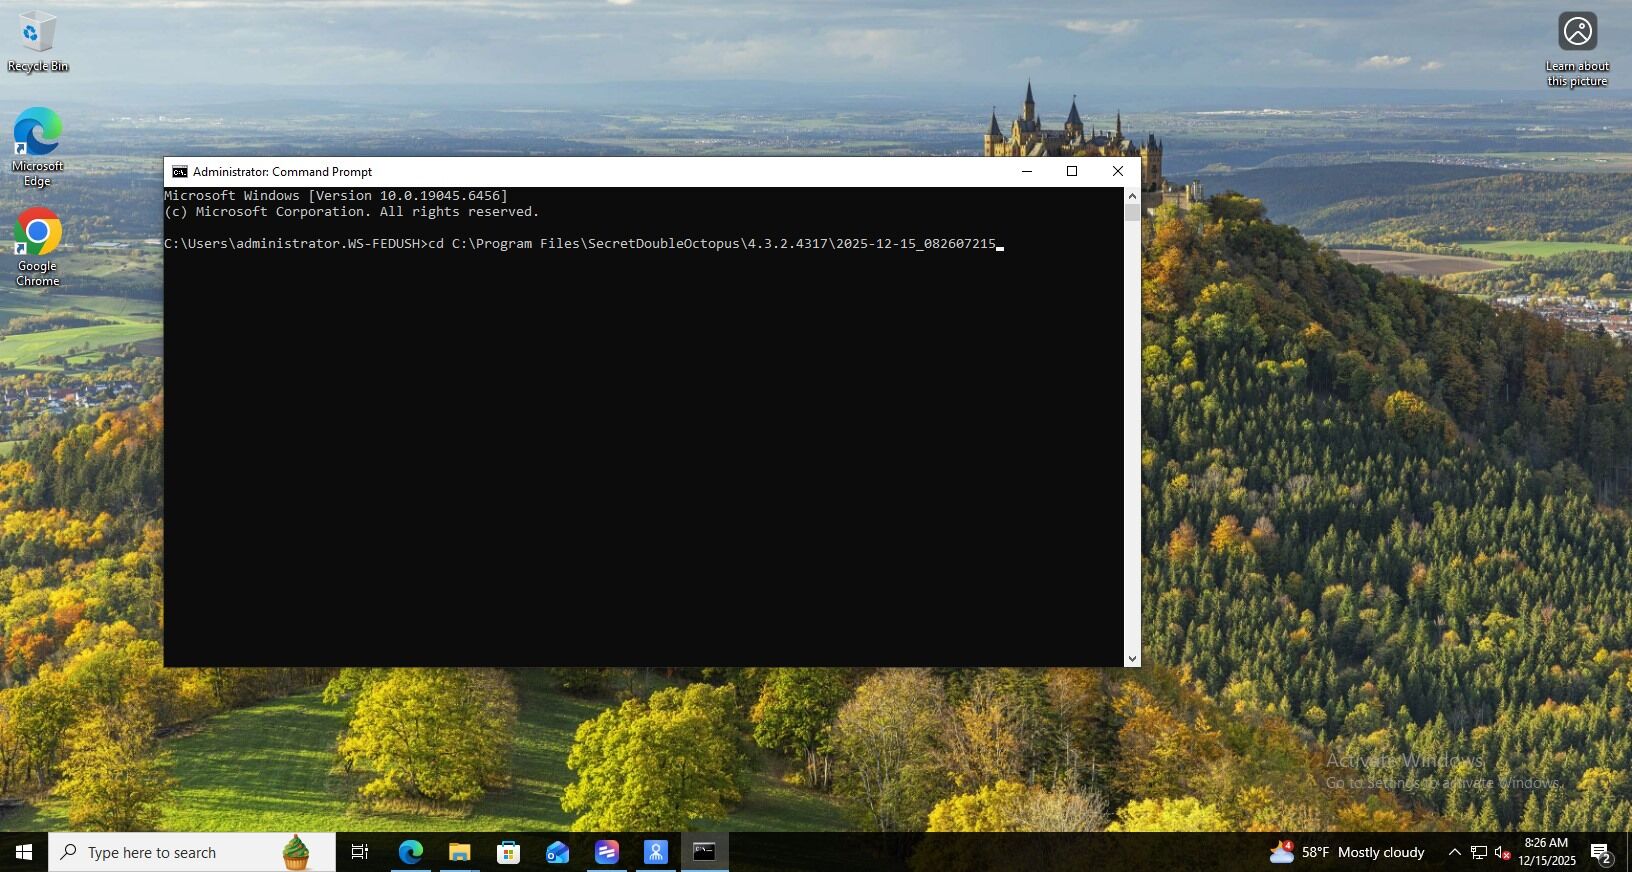Click the Command Prompt scrollbar up arrow
The image size is (1632, 872).
point(1132,195)
